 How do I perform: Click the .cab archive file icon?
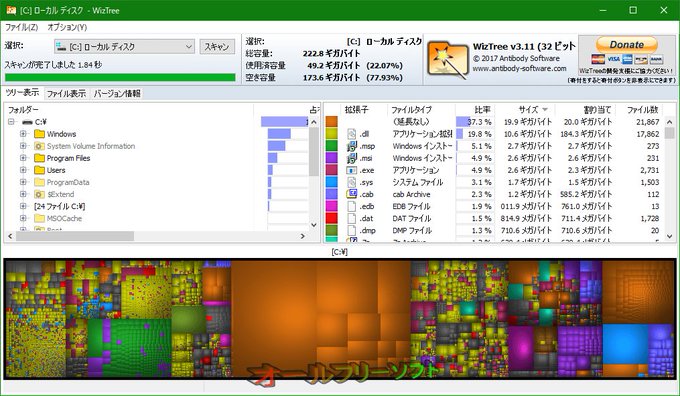coord(352,194)
